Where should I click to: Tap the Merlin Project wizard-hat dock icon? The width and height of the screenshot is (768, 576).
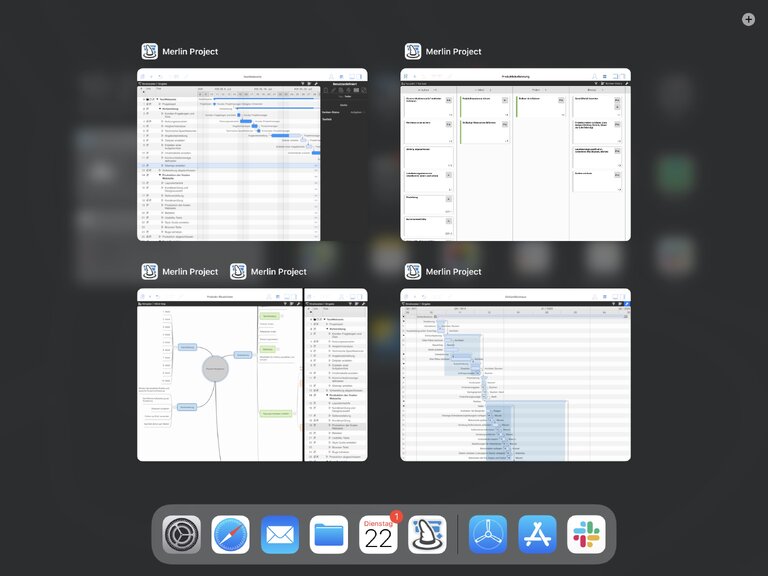pyautogui.click(x=427, y=534)
